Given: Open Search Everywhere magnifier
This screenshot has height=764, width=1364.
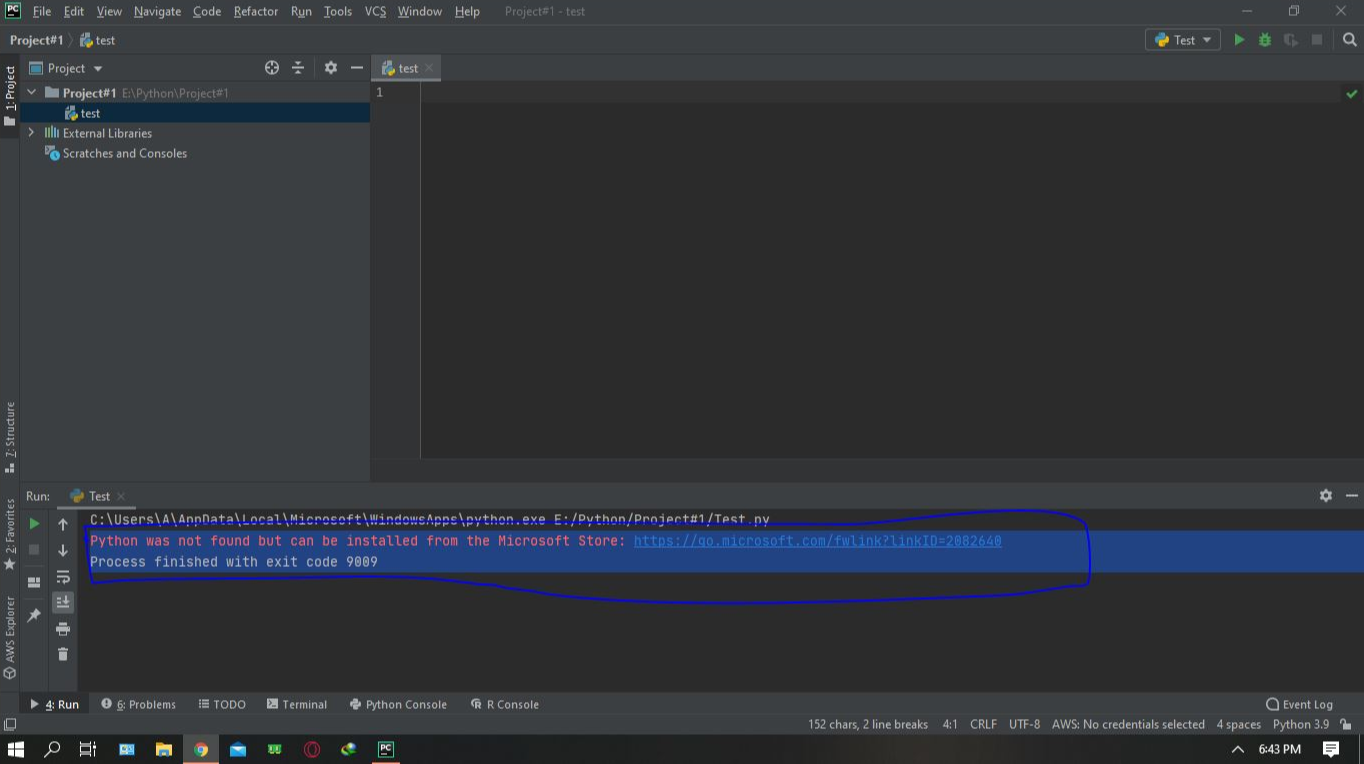Looking at the screenshot, I should [1349, 40].
